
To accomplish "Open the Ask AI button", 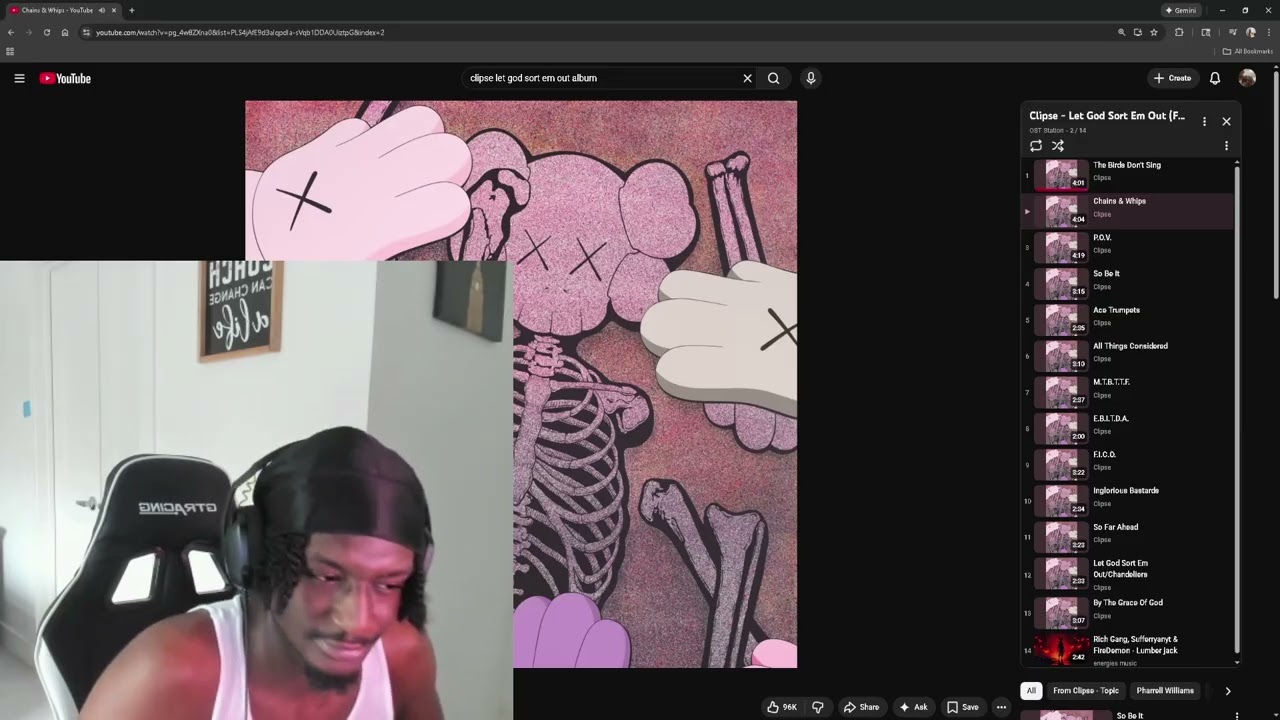I will tap(913, 707).
